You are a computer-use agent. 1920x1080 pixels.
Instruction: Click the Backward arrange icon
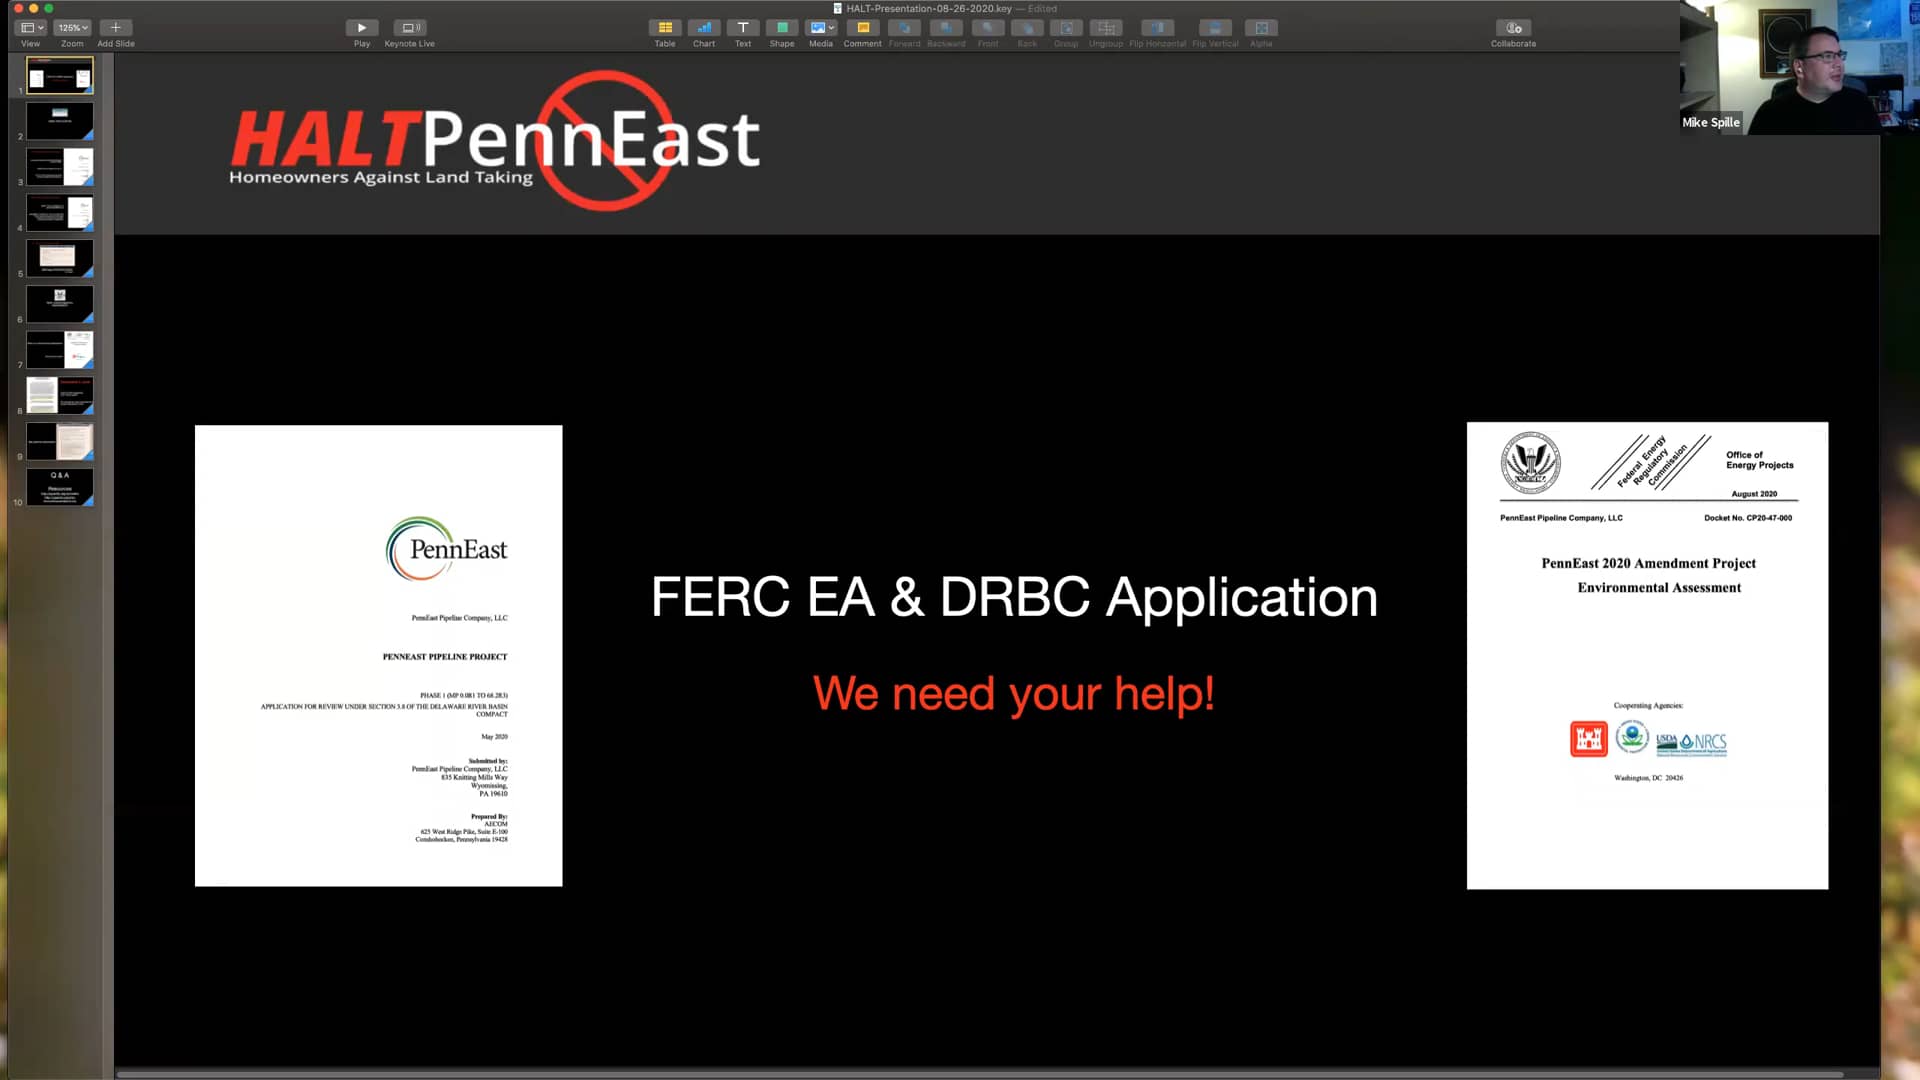click(x=946, y=28)
